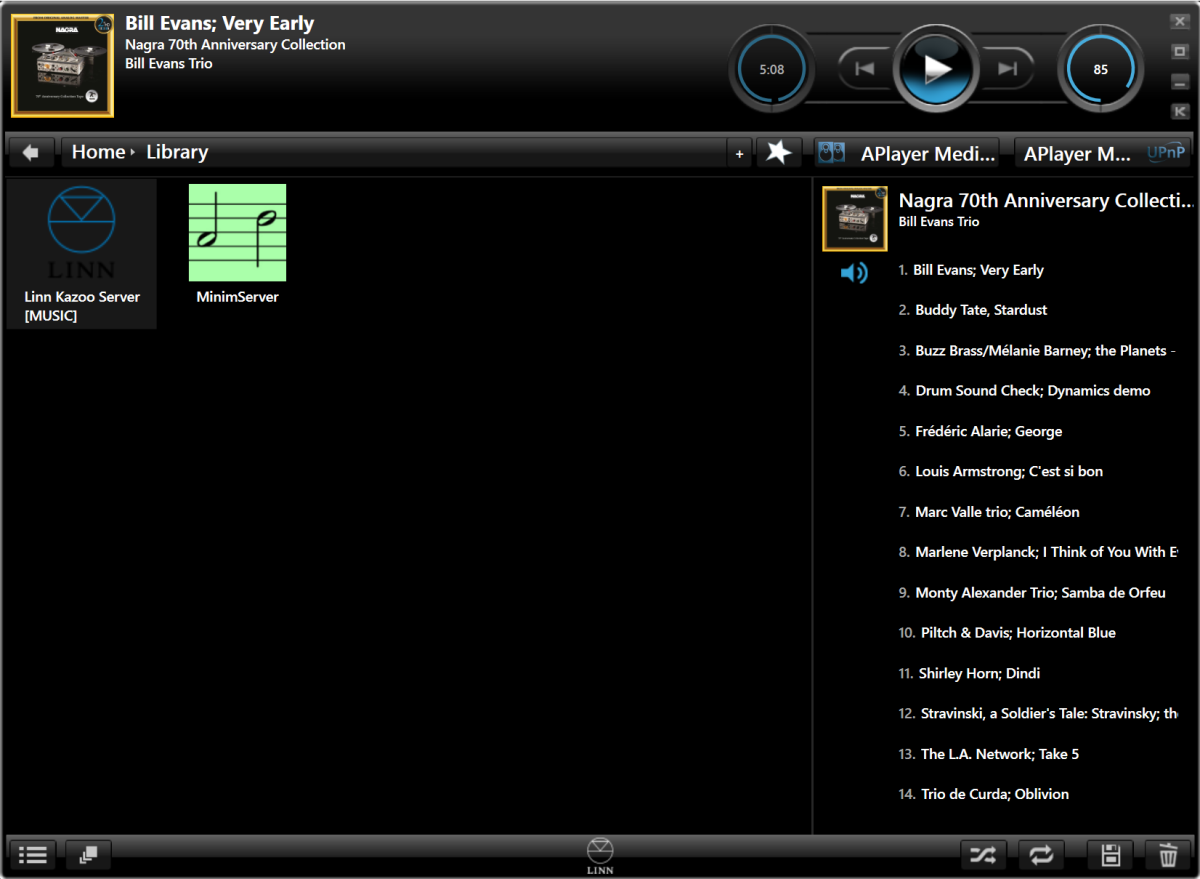
Task: Open the UPnP source selector
Action: pos(1102,153)
